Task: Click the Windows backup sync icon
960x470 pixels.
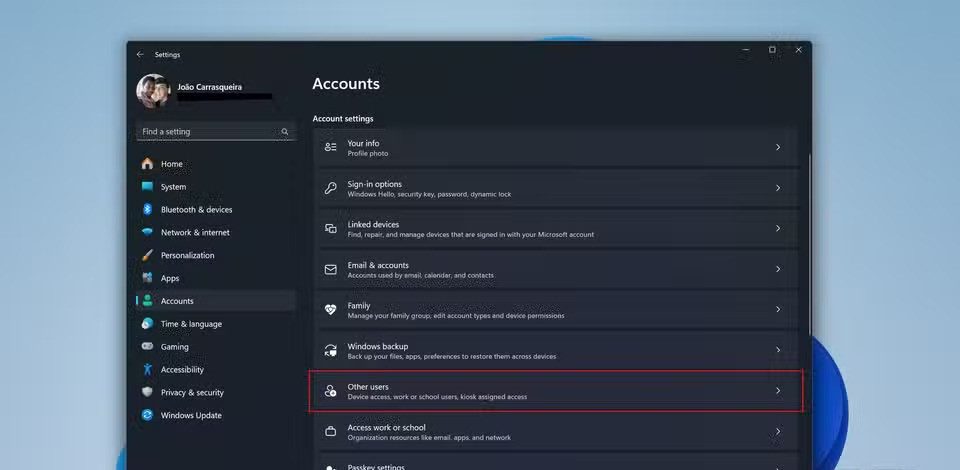Action: 331,350
